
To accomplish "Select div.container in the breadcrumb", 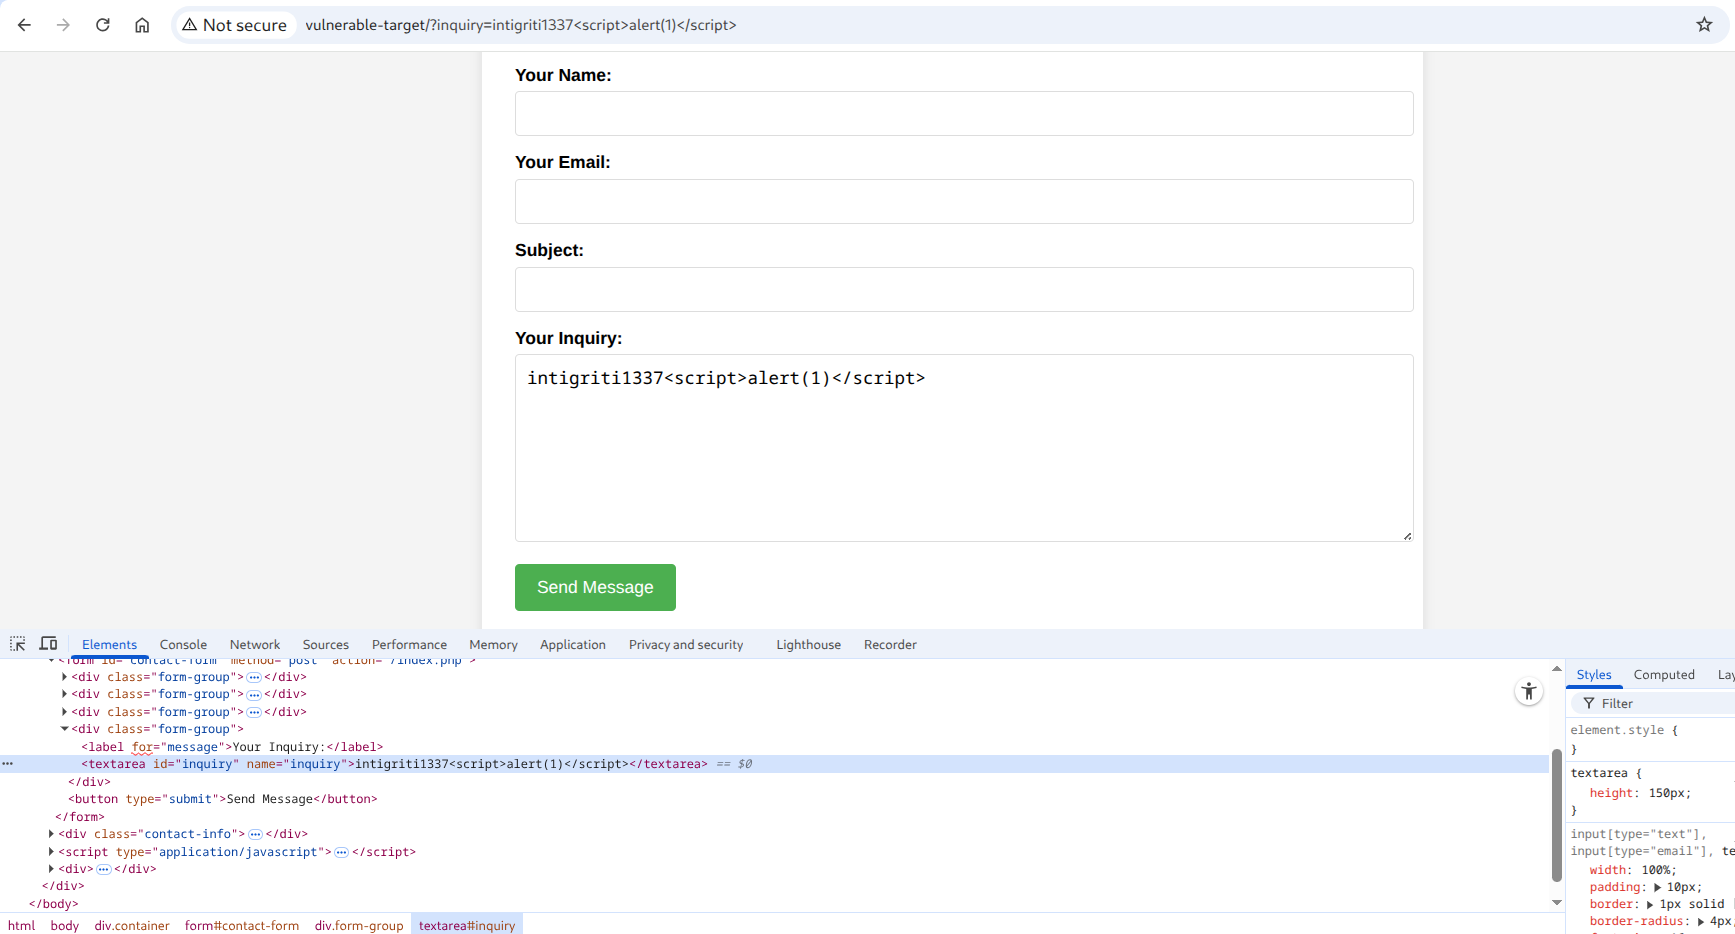I will click(132, 925).
